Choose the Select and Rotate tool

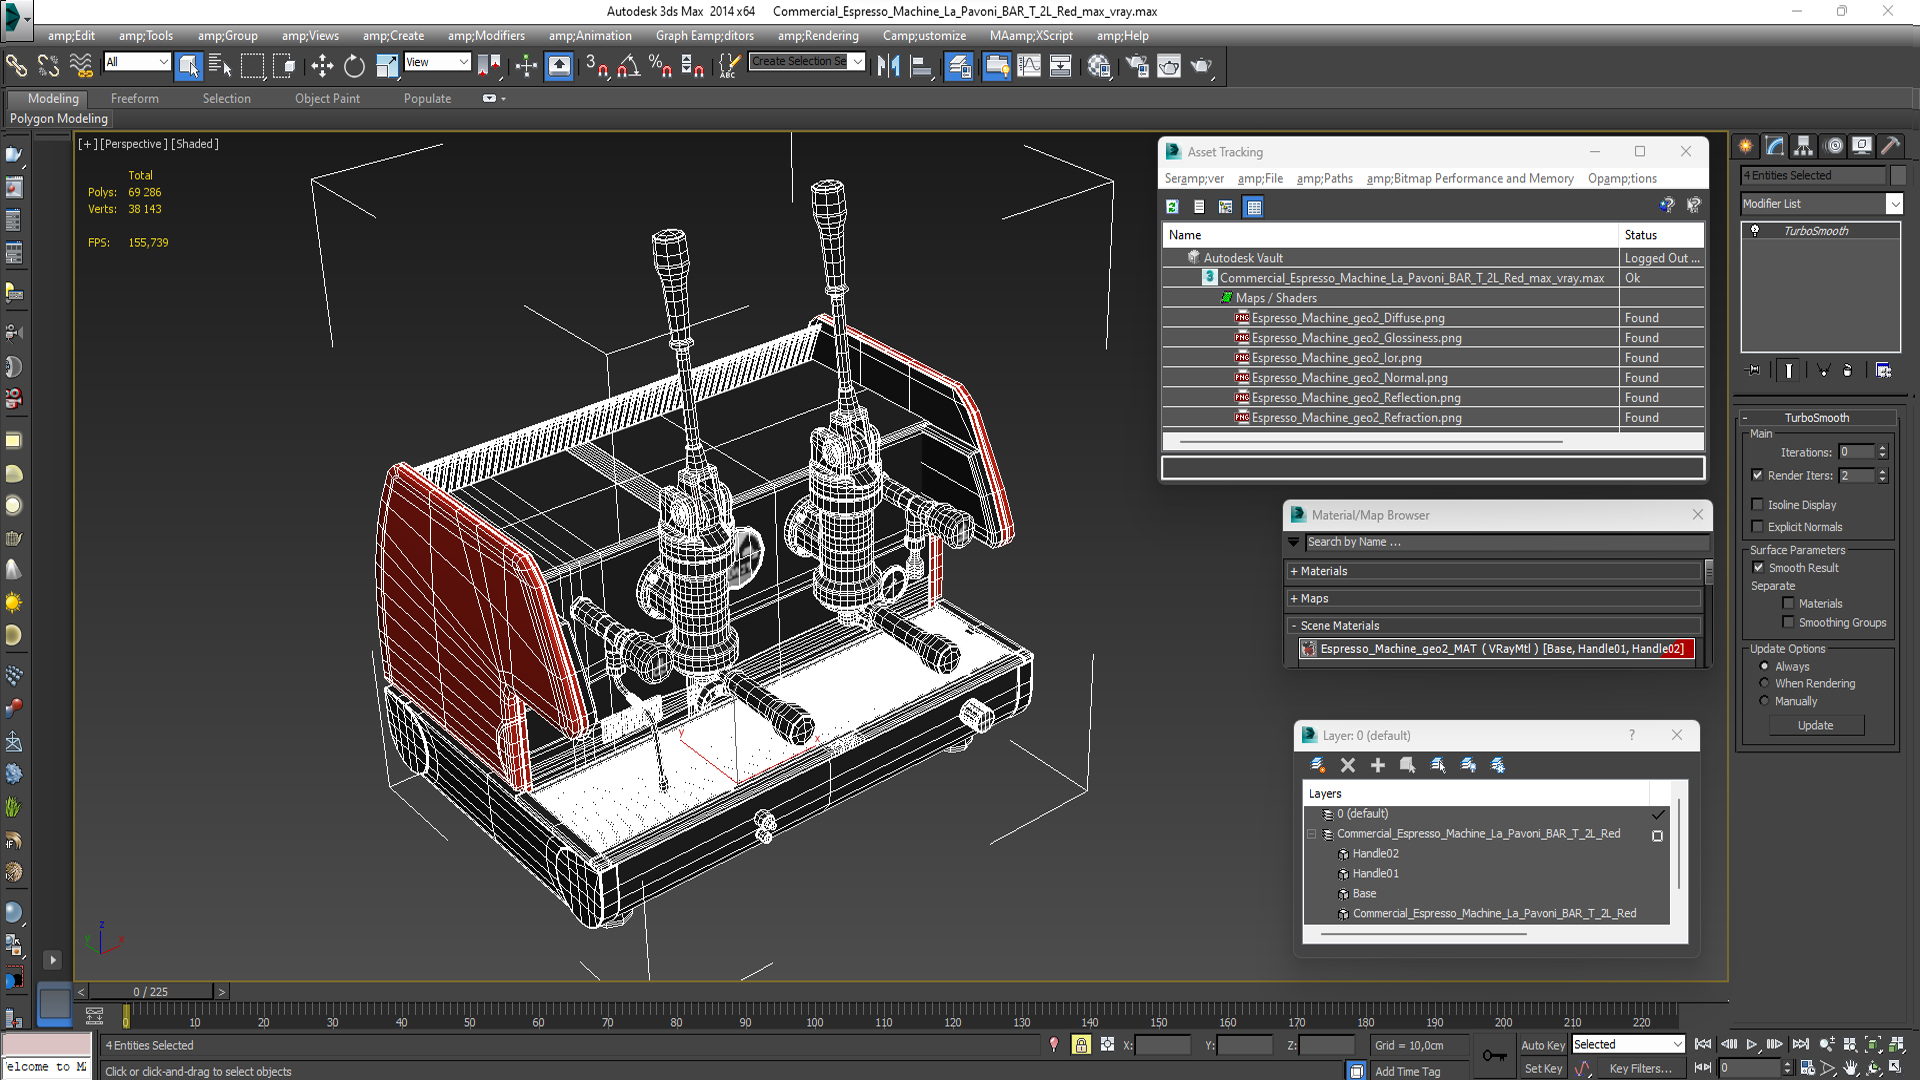[354, 66]
